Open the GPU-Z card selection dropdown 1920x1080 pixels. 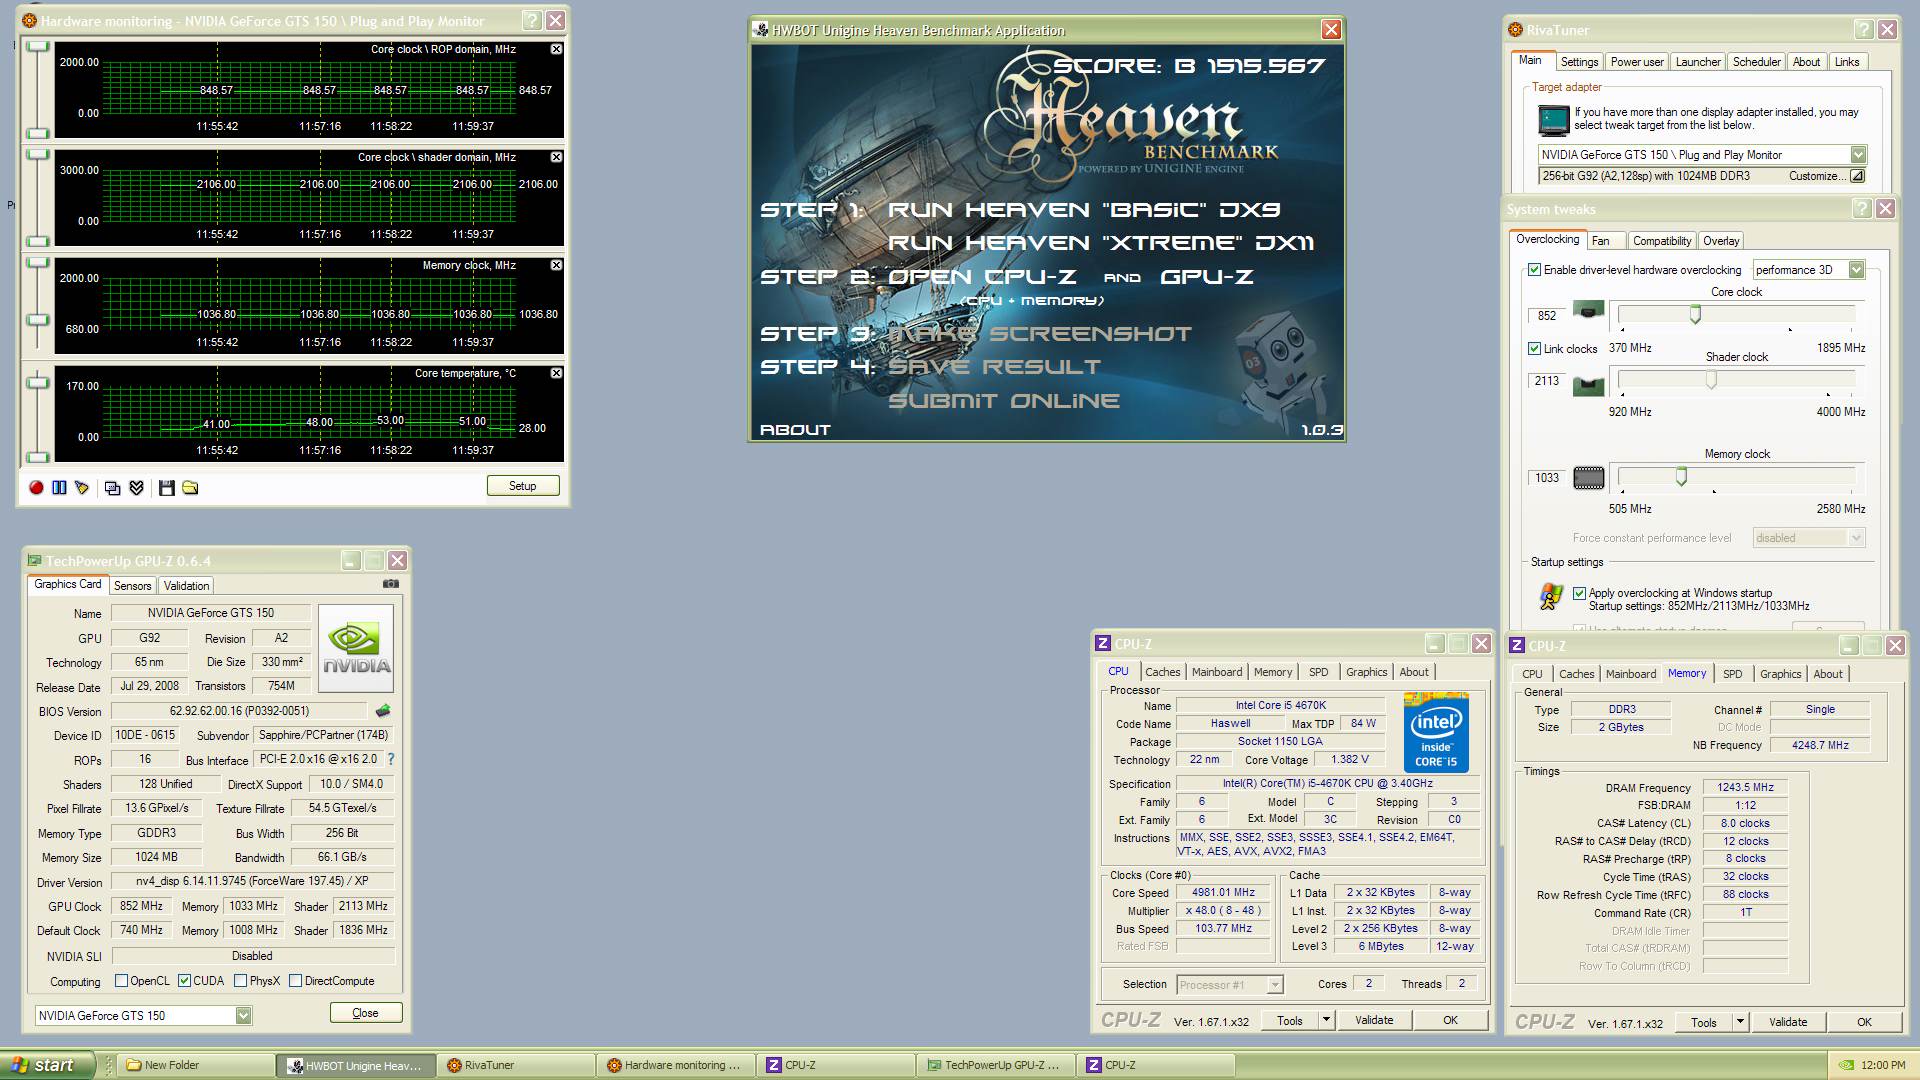point(243,1016)
